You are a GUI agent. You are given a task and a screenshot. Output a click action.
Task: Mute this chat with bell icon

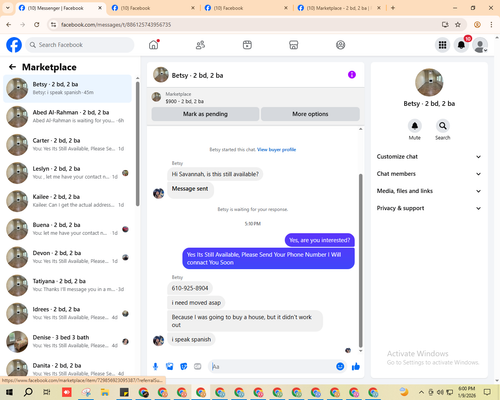[x=415, y=126]
